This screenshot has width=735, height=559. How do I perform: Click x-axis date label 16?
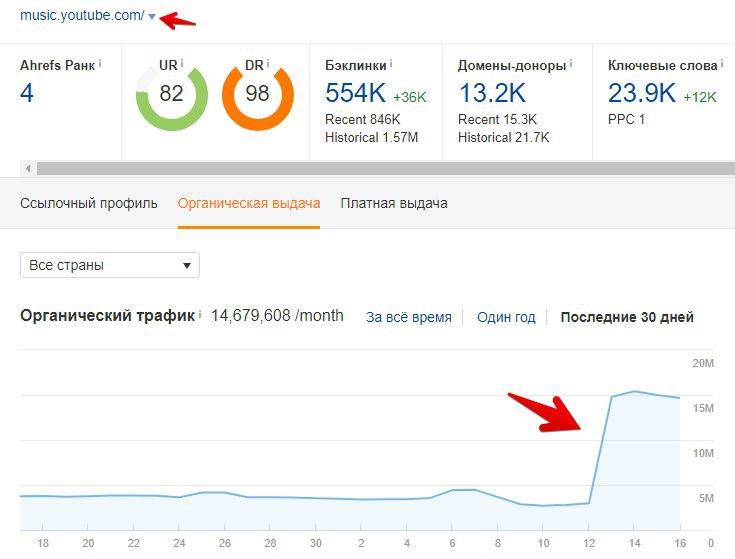680,543
